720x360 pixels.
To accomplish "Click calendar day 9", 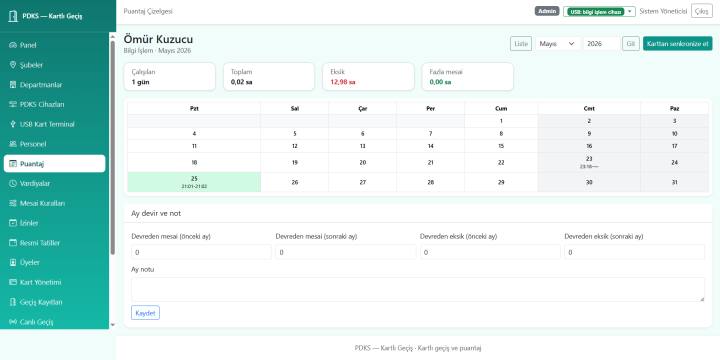I will [589, 134].
